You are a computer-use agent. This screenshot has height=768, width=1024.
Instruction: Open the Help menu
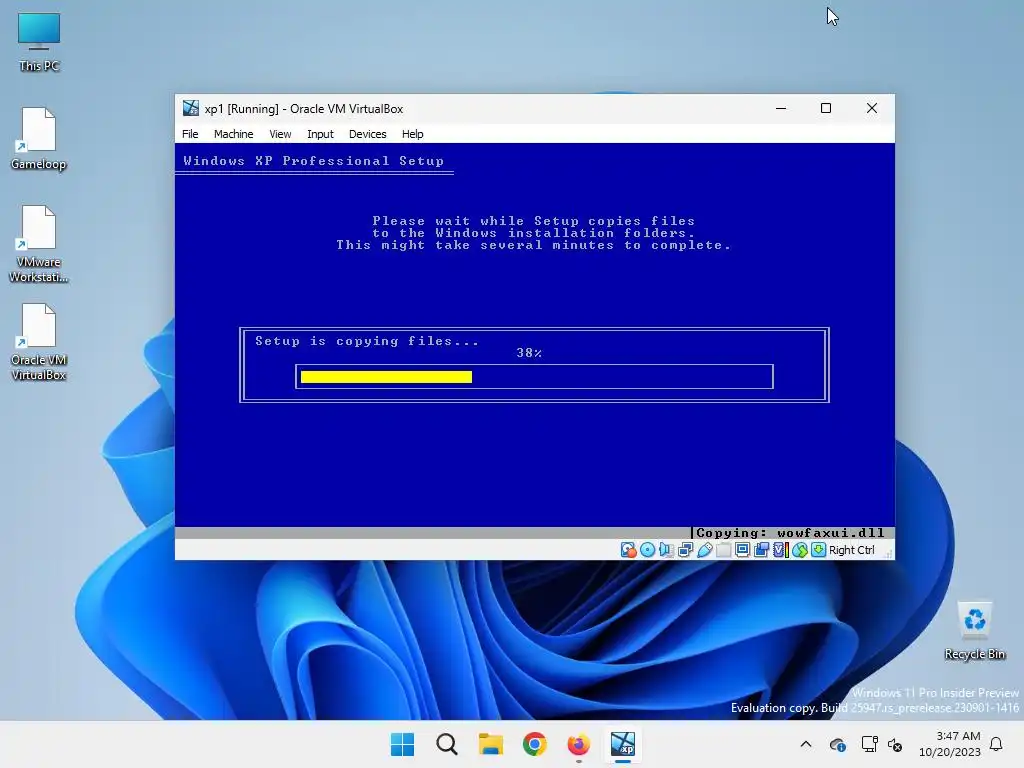pos(412,134)
